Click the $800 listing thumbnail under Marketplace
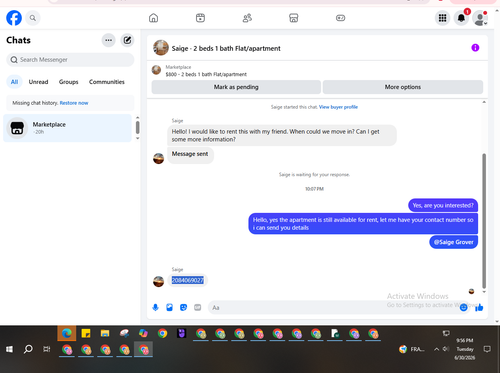The image size is (500, 373). point(156,70)
